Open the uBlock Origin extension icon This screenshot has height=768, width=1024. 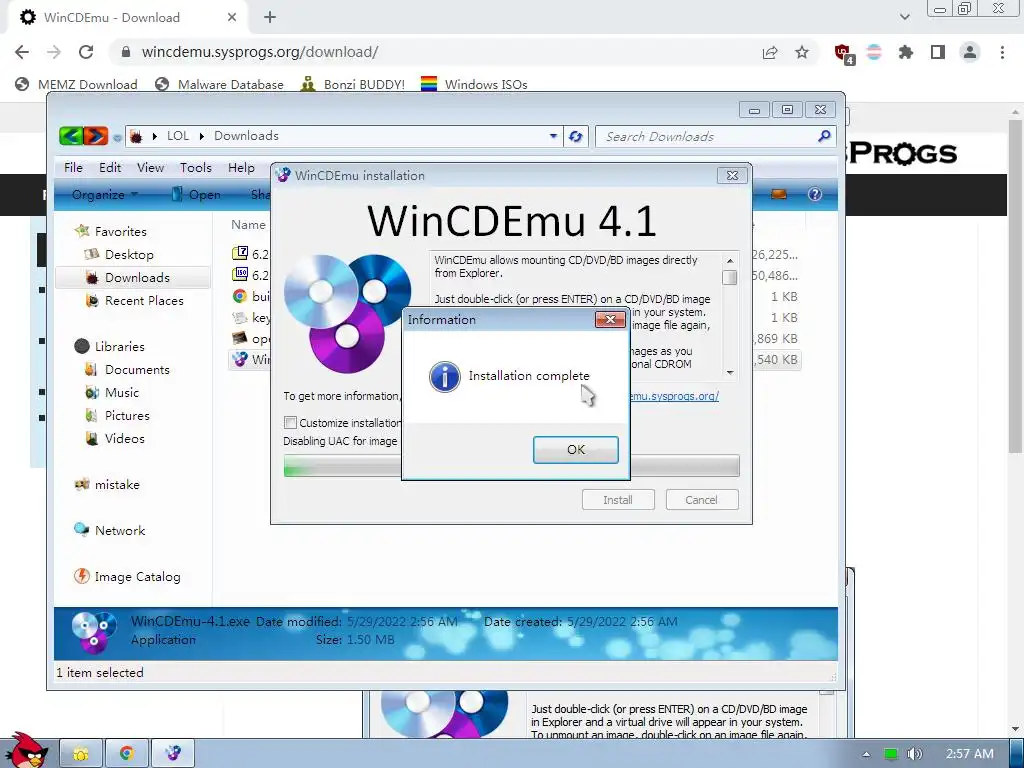[x=843, y=53]
